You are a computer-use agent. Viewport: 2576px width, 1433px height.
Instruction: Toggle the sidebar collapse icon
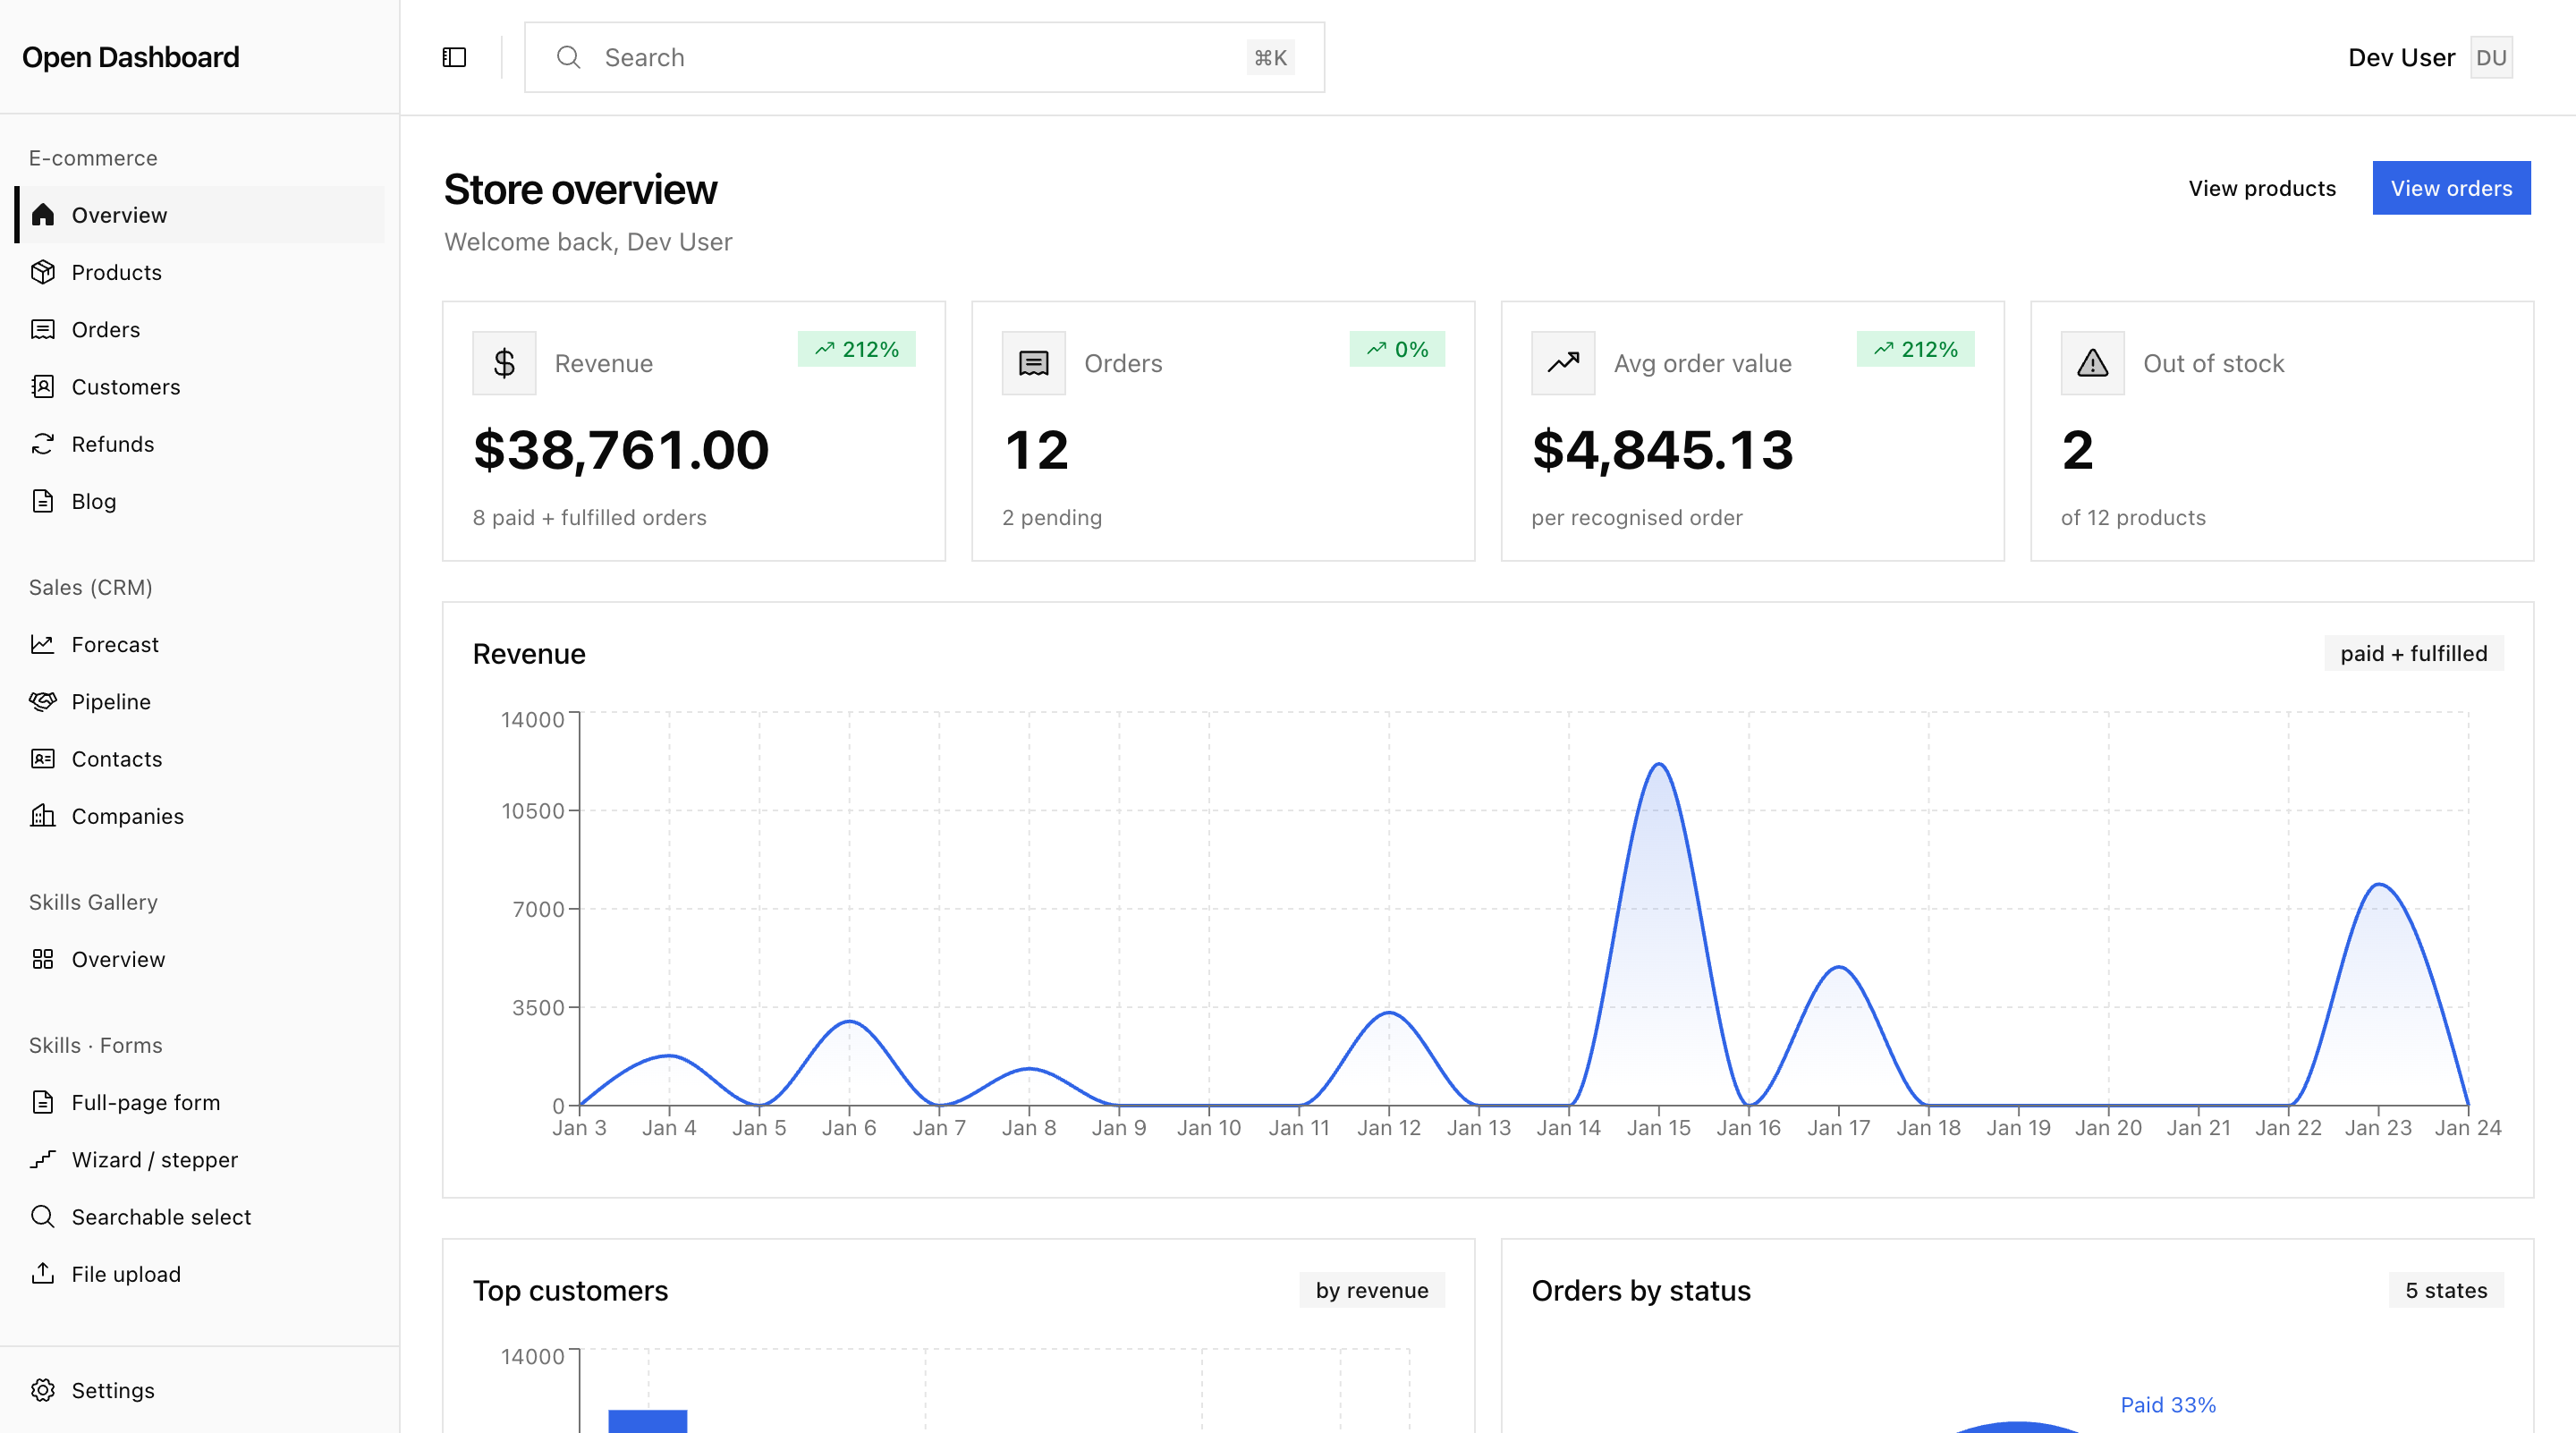(454, 57)
